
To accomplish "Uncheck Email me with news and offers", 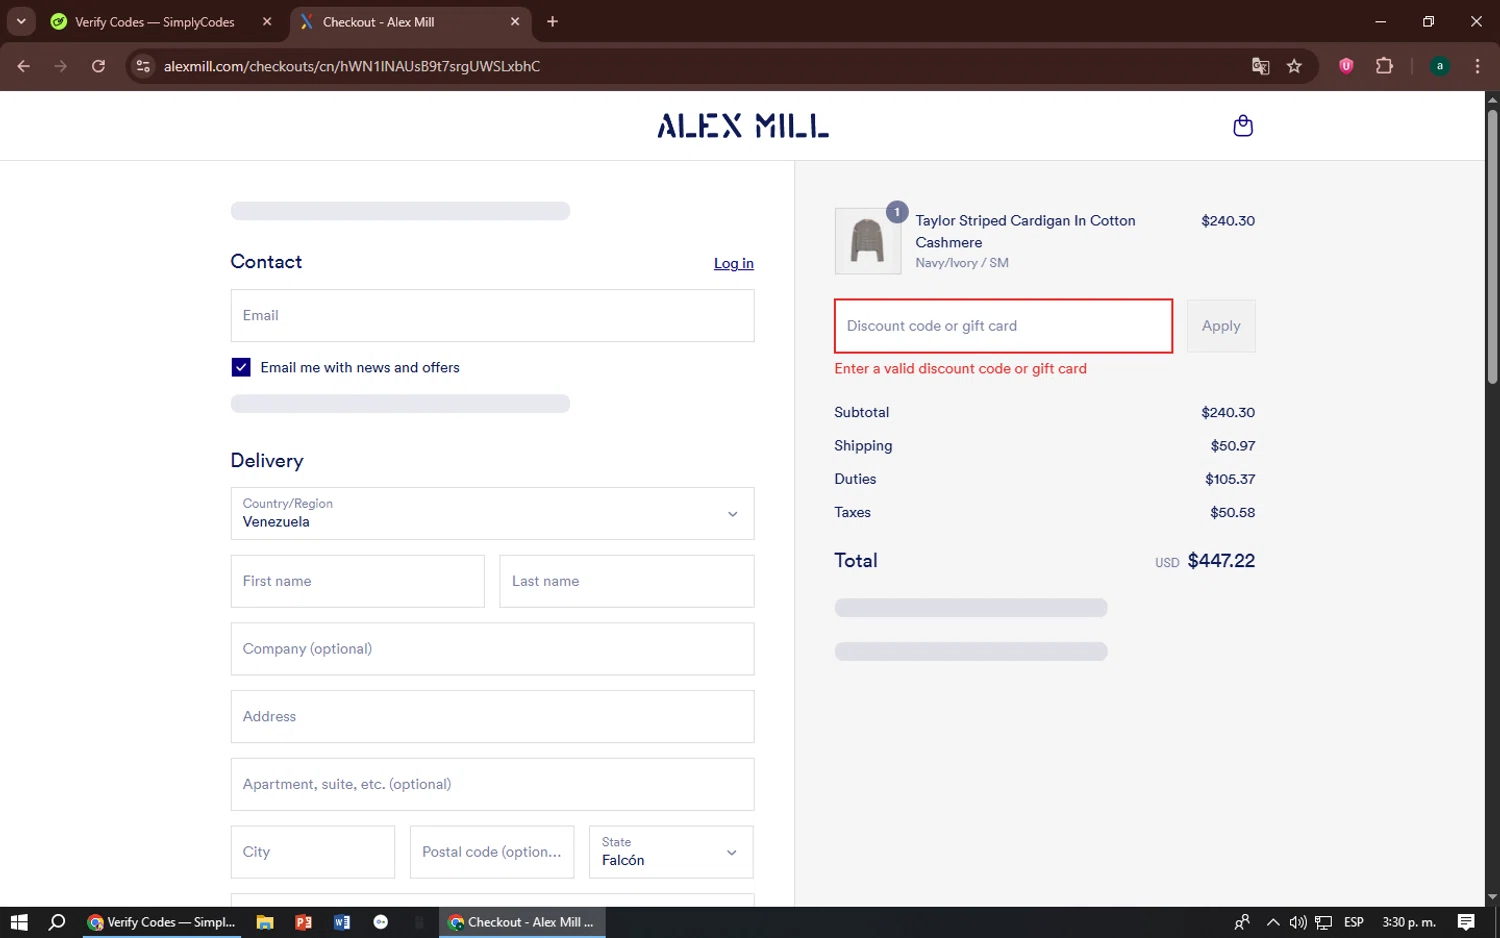I will click(241, 367).
